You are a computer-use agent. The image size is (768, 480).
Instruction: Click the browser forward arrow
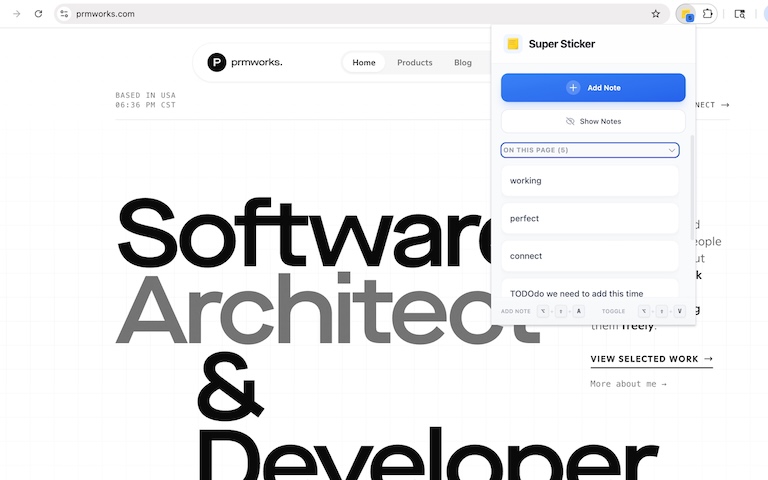click(x=17, y=14)
